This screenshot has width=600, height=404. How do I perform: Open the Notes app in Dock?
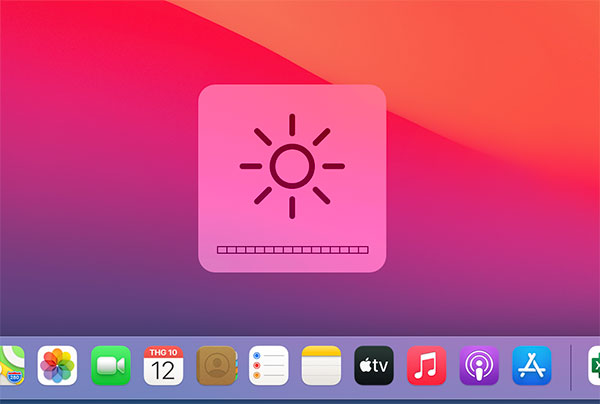tap(321, 365)
